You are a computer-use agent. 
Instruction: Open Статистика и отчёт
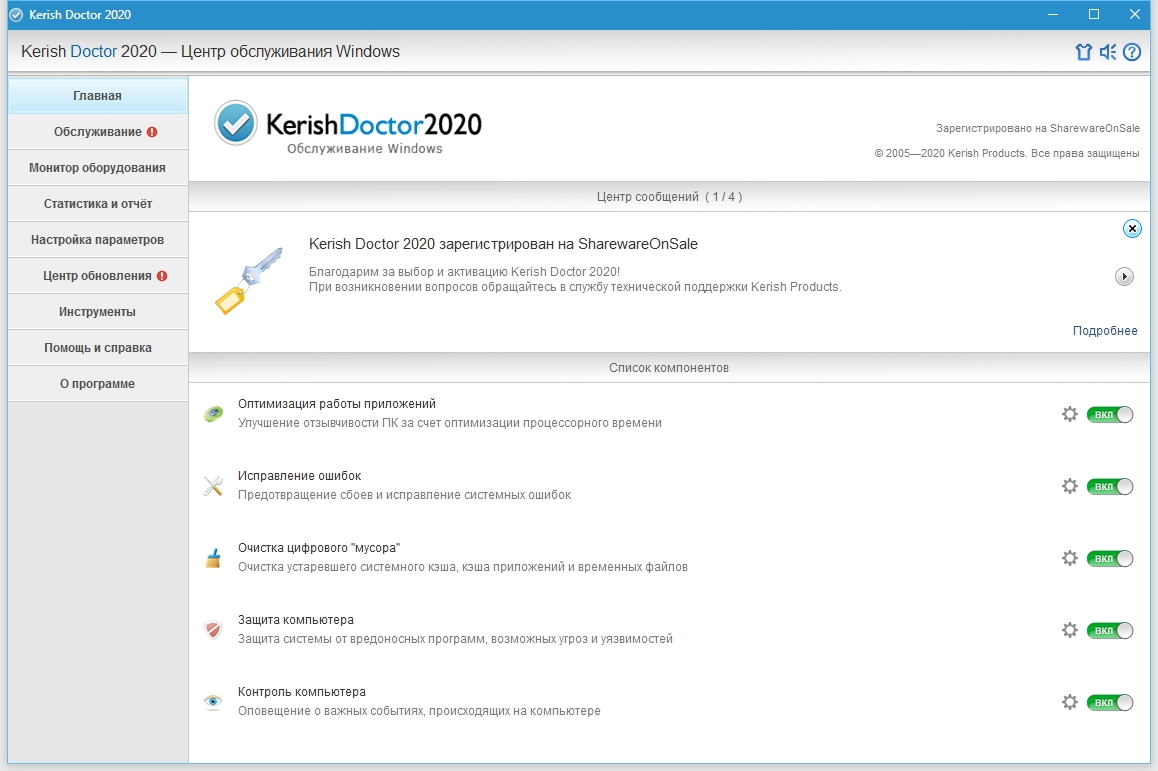(x=97, y=204)
